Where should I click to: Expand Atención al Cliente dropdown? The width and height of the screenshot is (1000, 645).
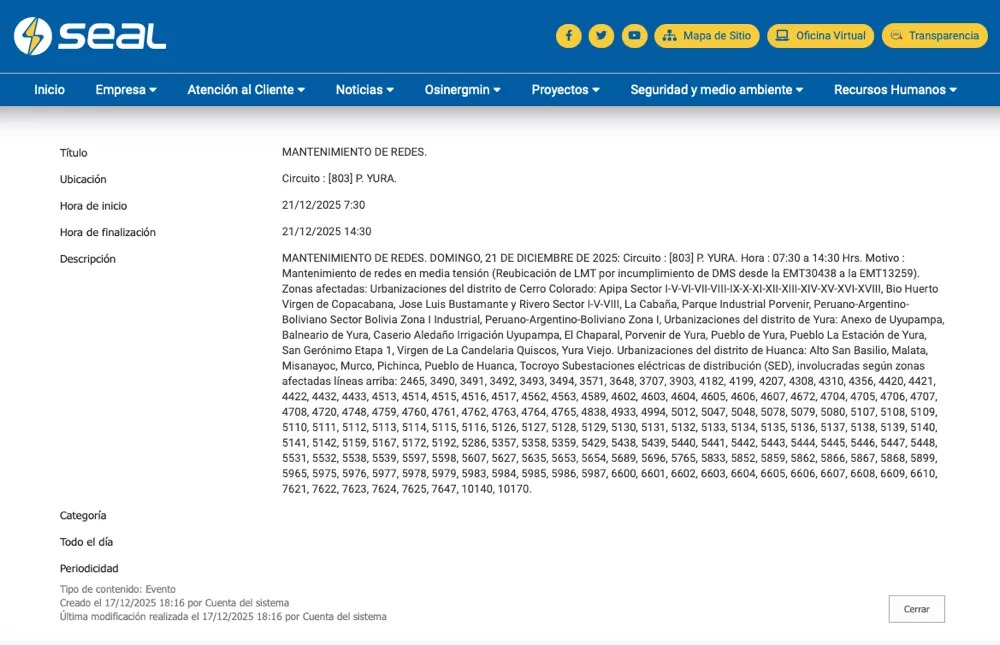pyautogui.click(x=246, y=90)
